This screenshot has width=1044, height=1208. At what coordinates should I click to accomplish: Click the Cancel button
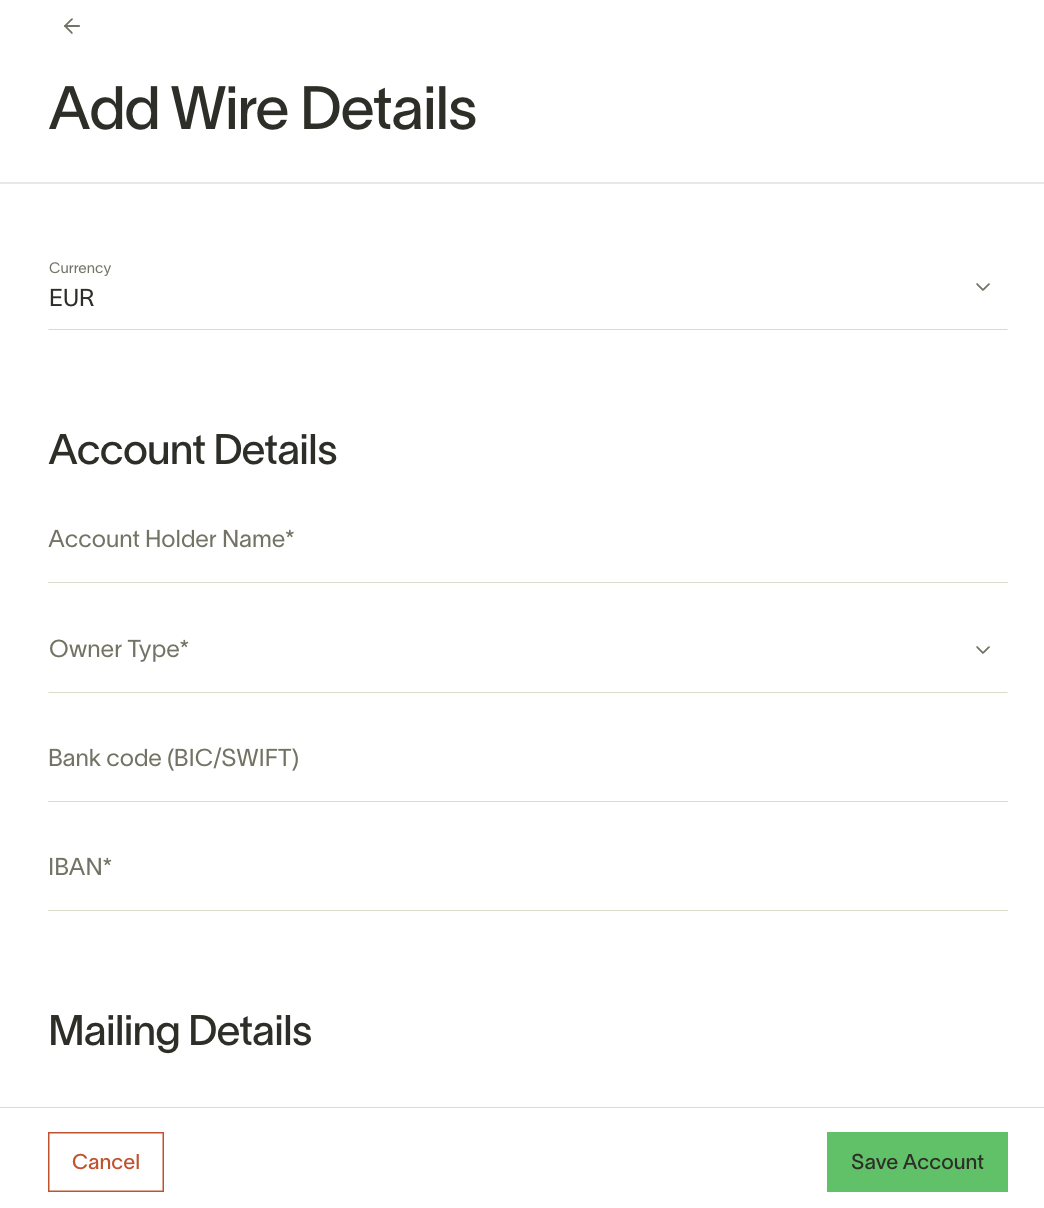pyautogui.click(x=106, y=1162)
